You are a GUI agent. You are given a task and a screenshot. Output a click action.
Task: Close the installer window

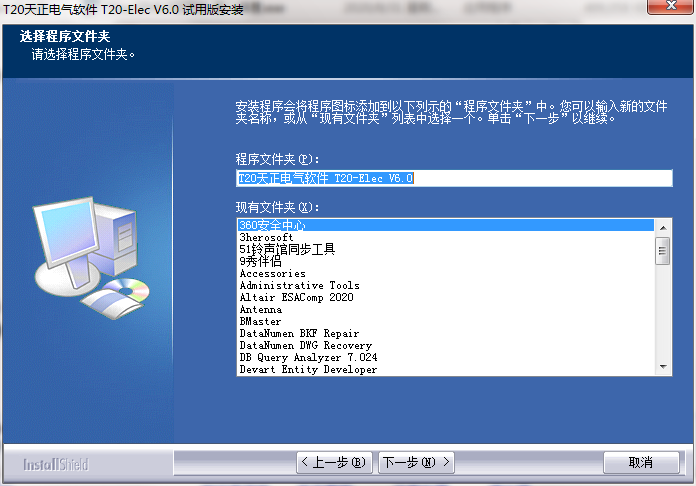(670, 6)
